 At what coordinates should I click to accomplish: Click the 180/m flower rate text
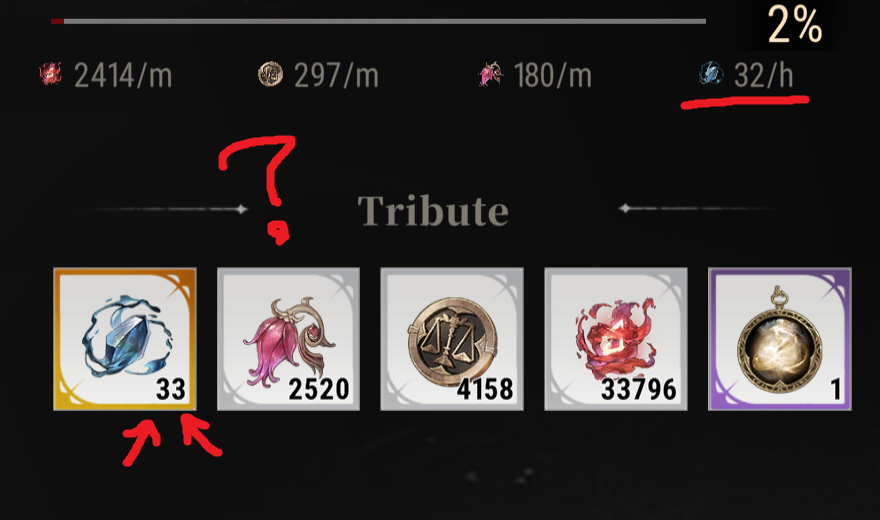(x=553, y=75)
